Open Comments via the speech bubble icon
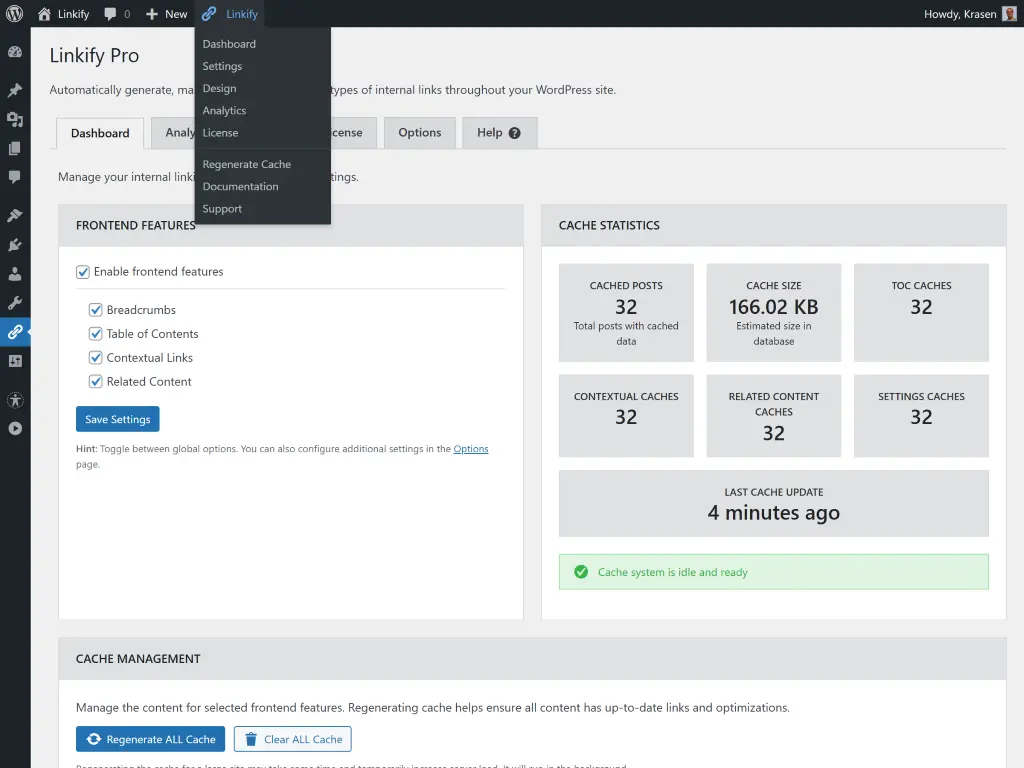 (14, 178)
